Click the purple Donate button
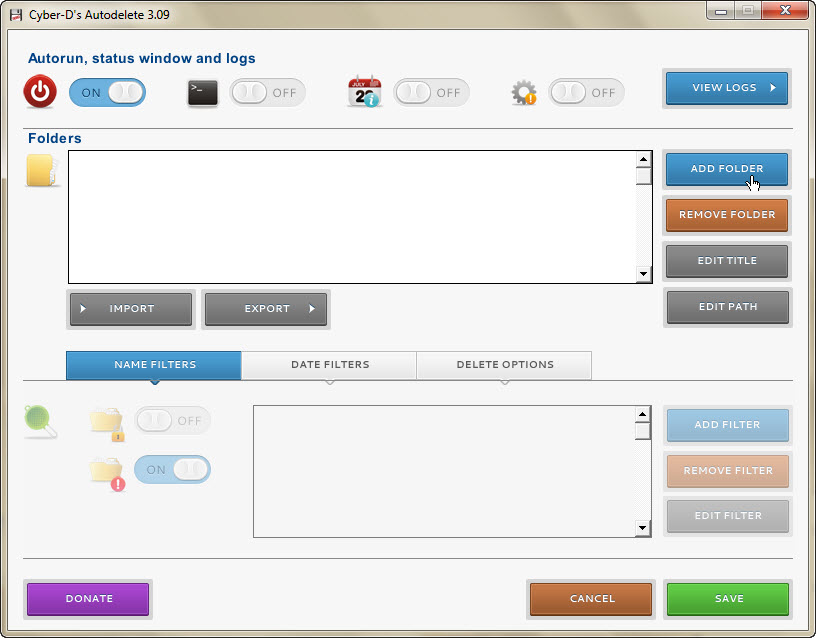The height and width of the screenshot is (638, 816). pos(88,598)
